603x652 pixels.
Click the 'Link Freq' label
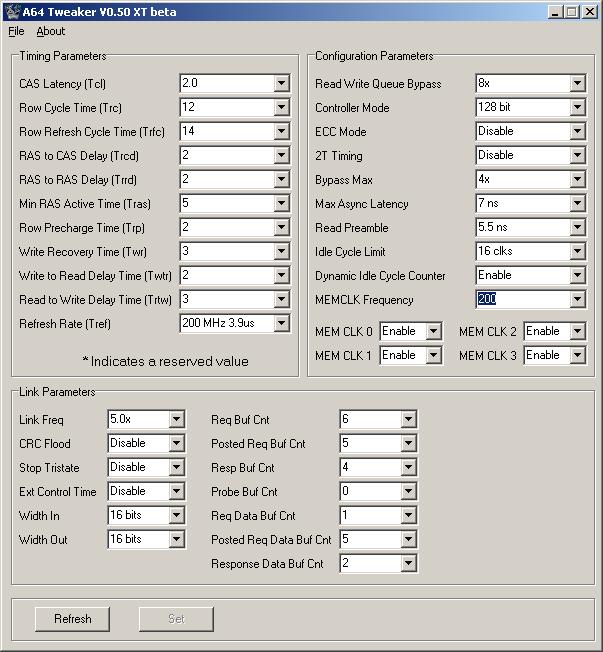(x=41, y=420)
